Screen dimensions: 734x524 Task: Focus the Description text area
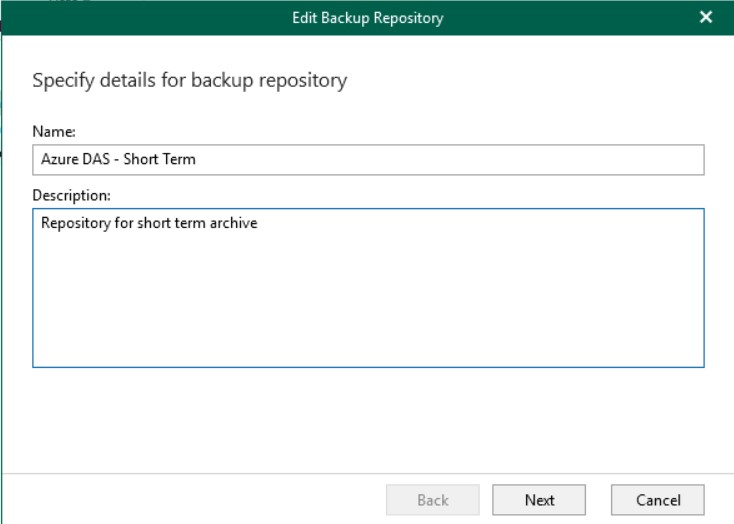pyautogui.click(x=368, y=288)
